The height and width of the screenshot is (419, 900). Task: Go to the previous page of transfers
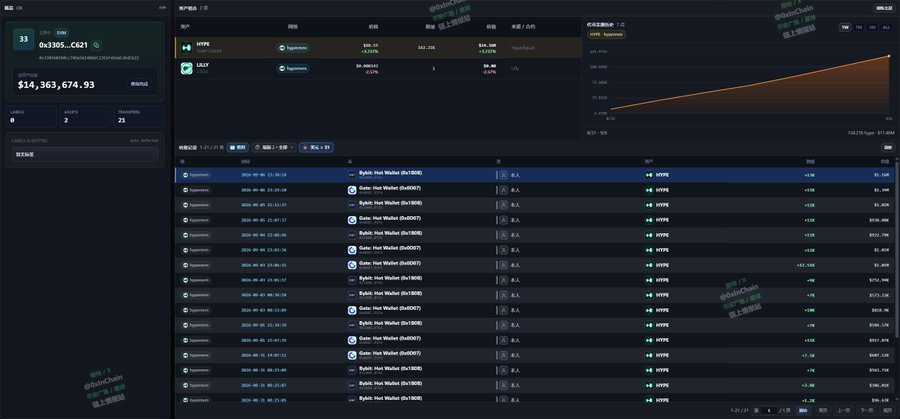843,410
